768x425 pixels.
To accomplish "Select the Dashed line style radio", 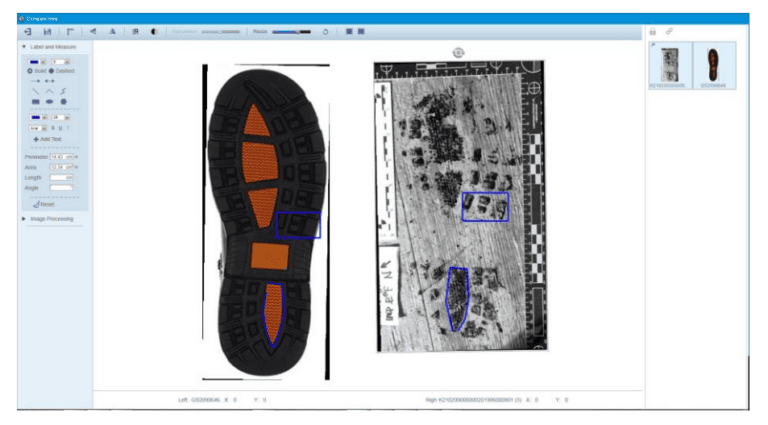I will point(51,71).
